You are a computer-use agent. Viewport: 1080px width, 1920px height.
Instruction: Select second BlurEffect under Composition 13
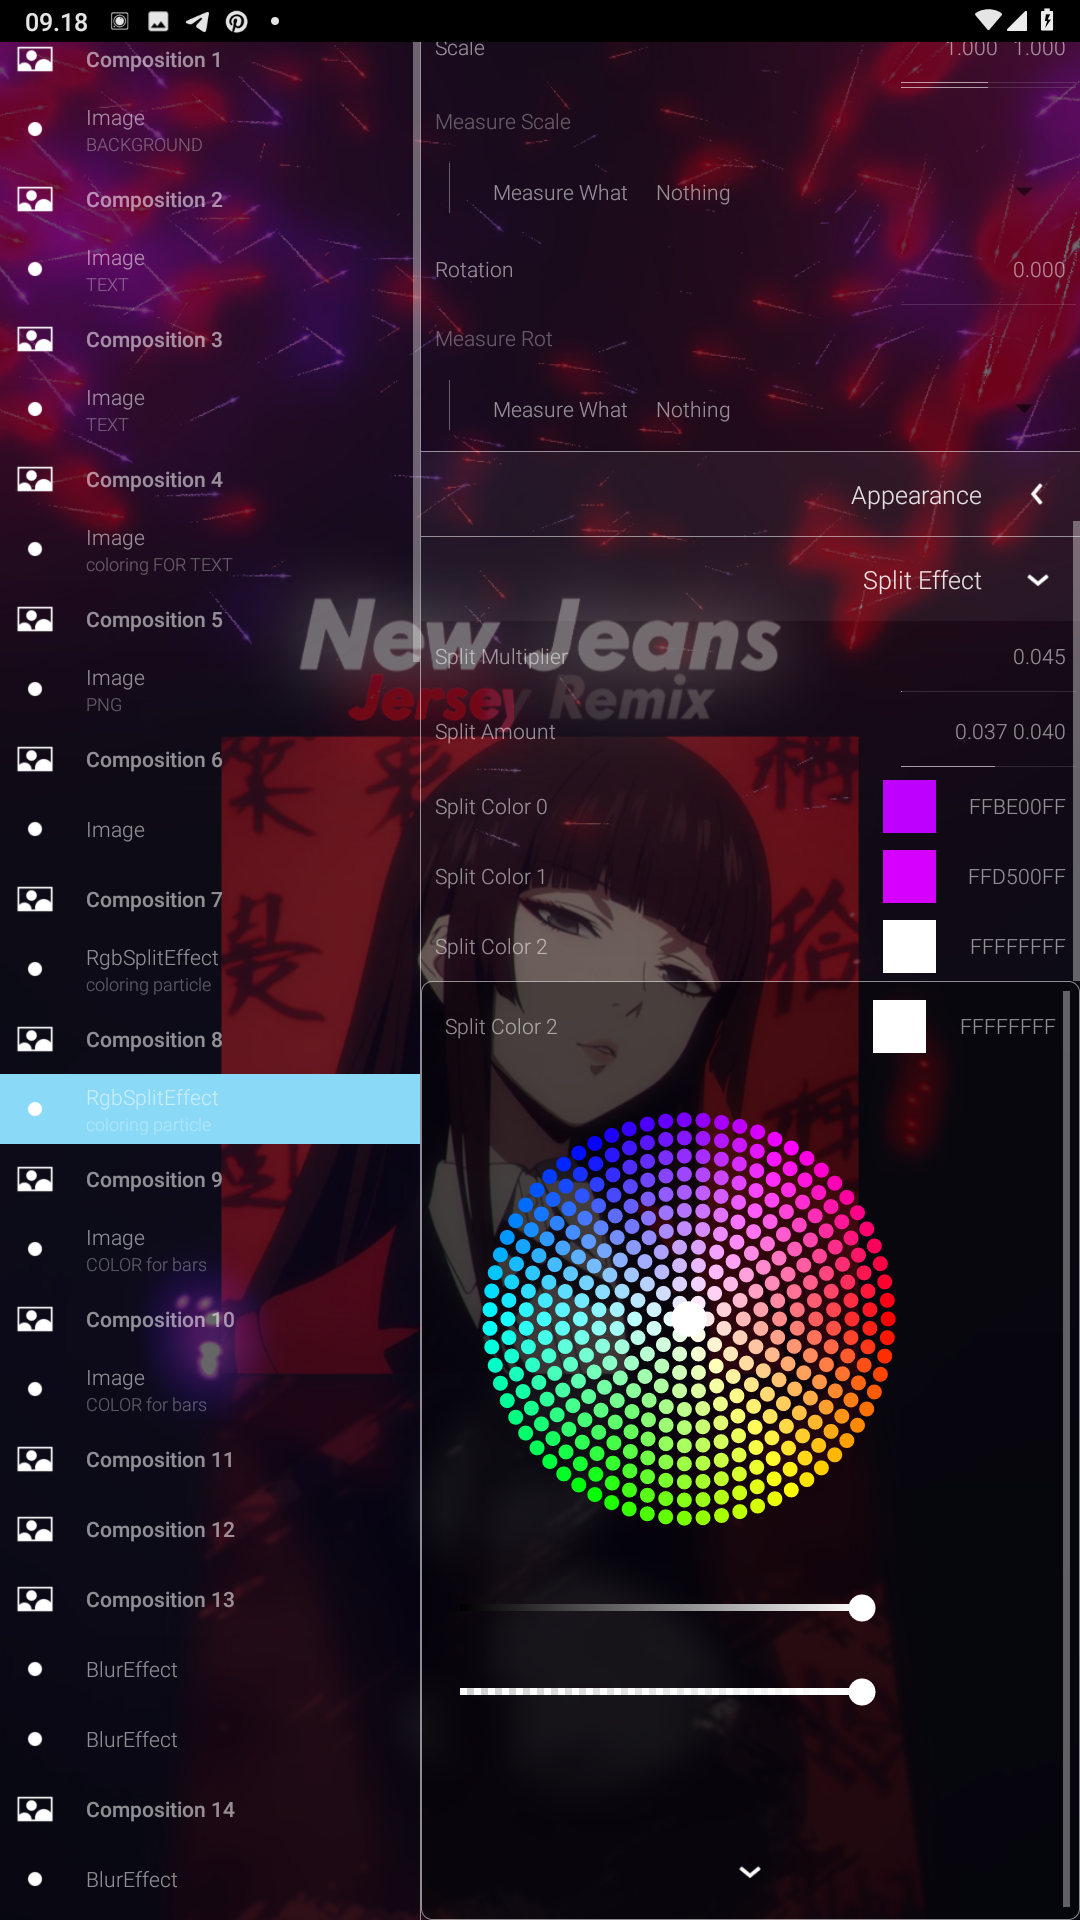pos(210,1740)
